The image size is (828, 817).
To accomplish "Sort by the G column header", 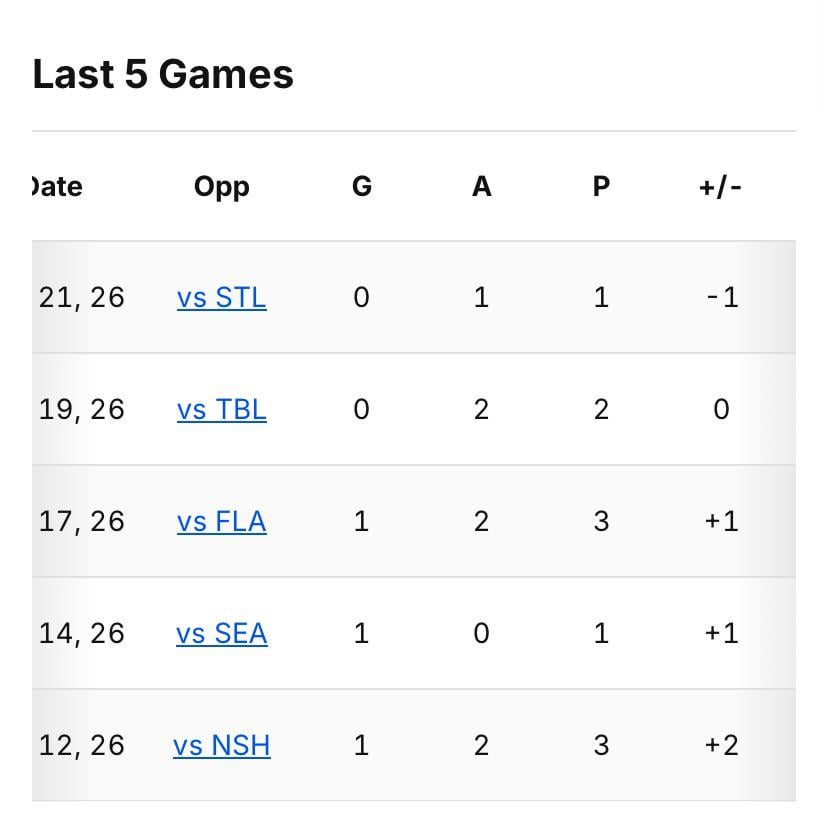I will coord(361,186).
